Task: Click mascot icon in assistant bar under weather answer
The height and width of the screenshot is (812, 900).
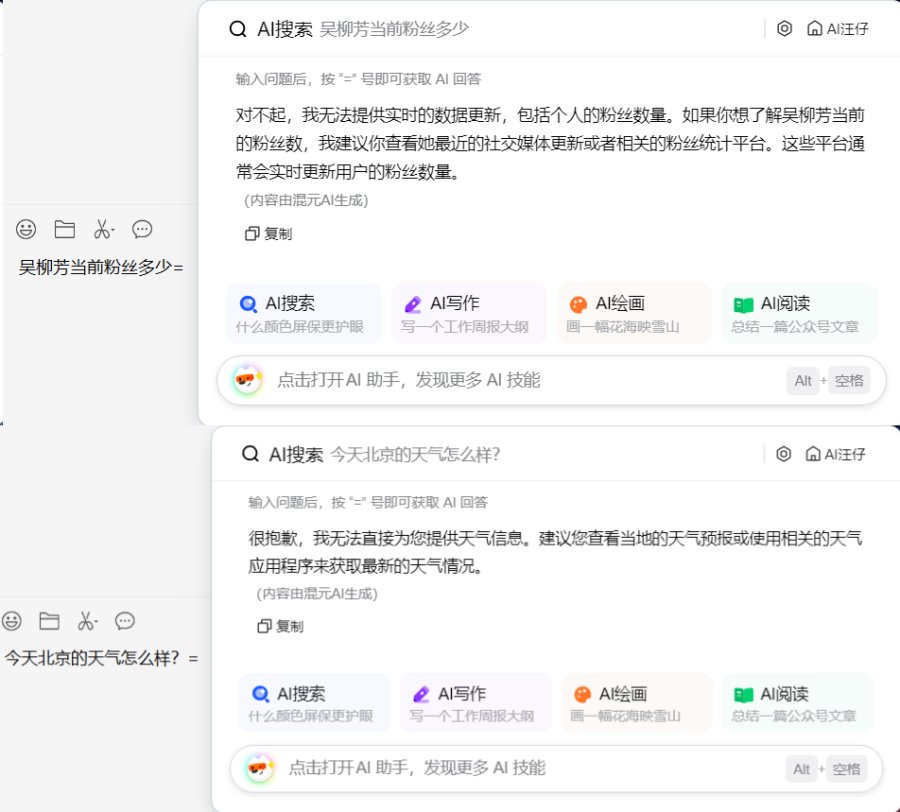Action: 259,768
